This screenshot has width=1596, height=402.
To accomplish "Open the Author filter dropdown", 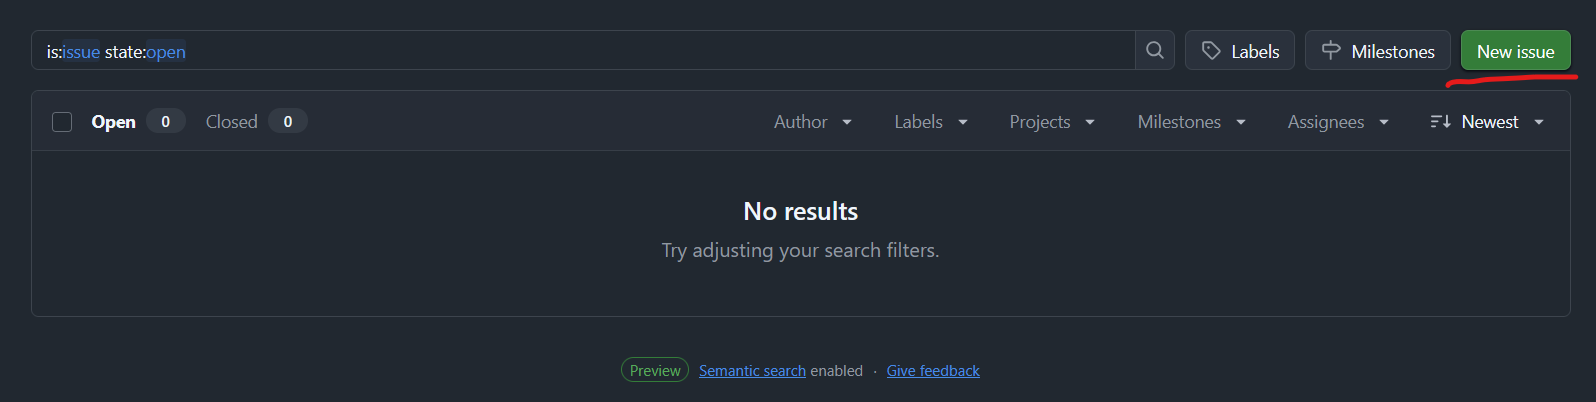I will pos(812,122).
